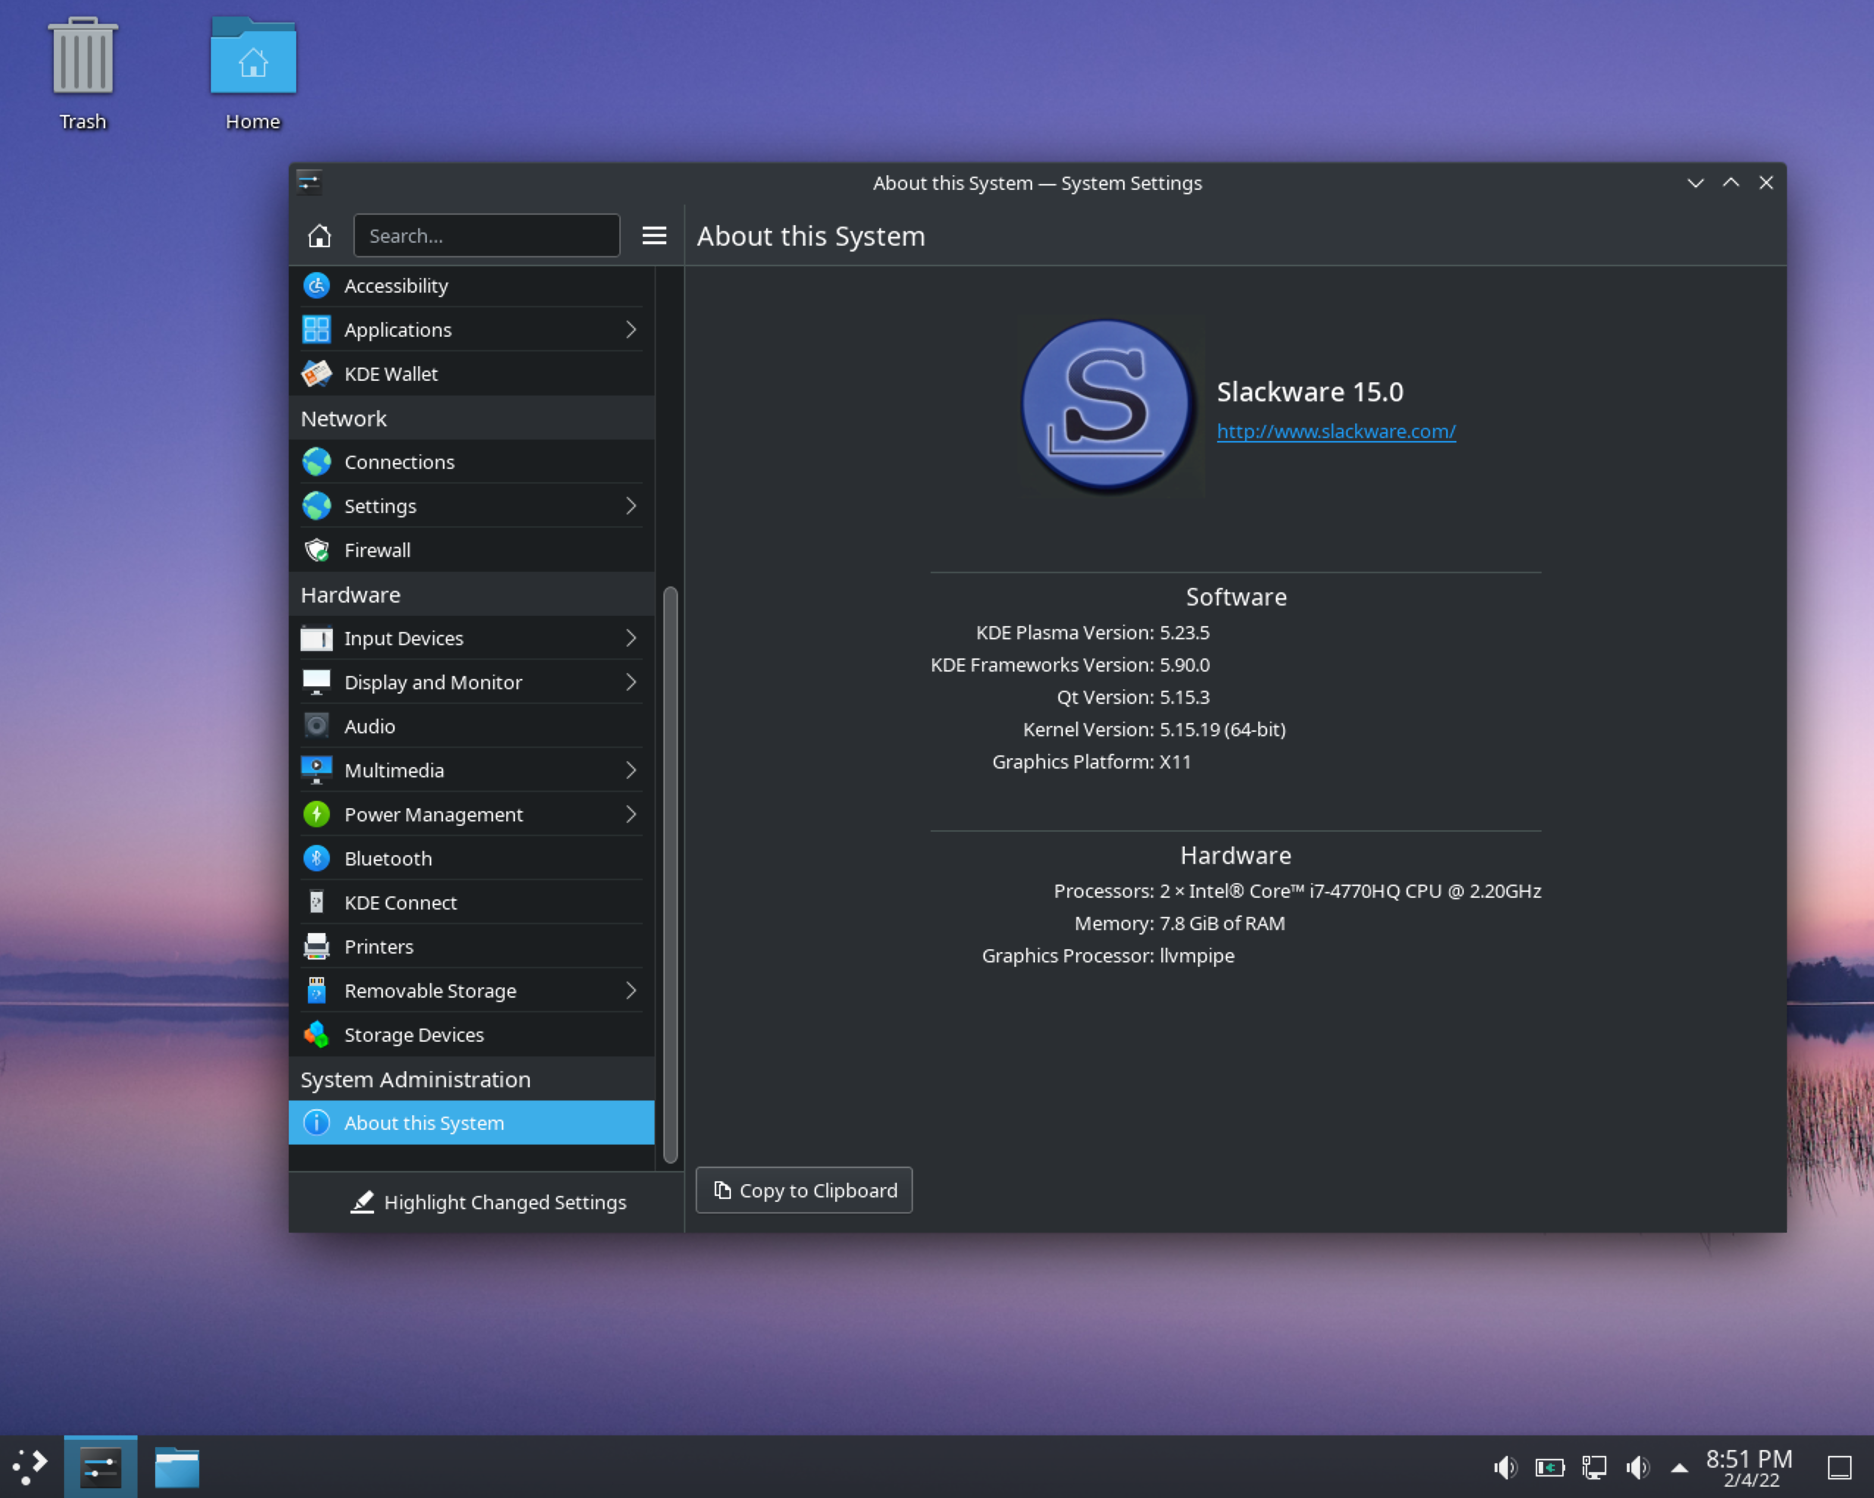The height and width of the screenshot is (1498, 1874).
Task: Click the network Settings globe icon
Action: pos(317,506)
